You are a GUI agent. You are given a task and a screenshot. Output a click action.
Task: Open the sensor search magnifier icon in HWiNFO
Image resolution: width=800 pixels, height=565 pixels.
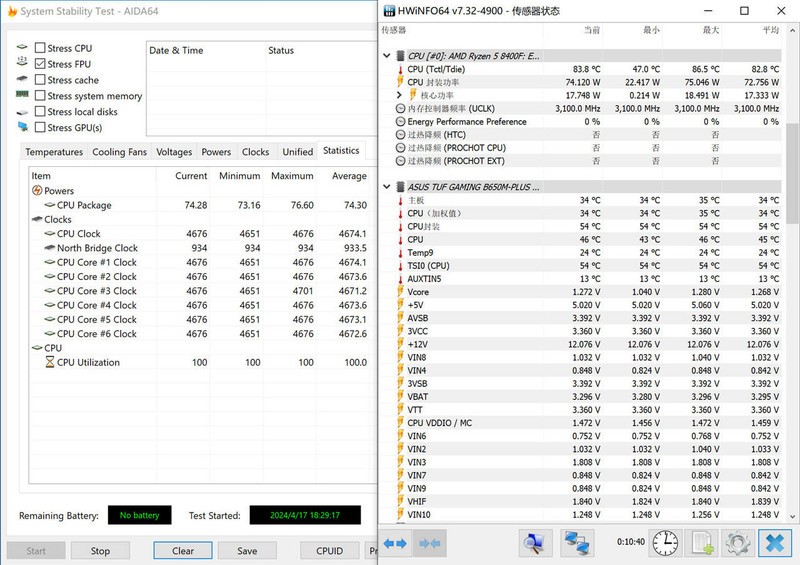point(535,543)
